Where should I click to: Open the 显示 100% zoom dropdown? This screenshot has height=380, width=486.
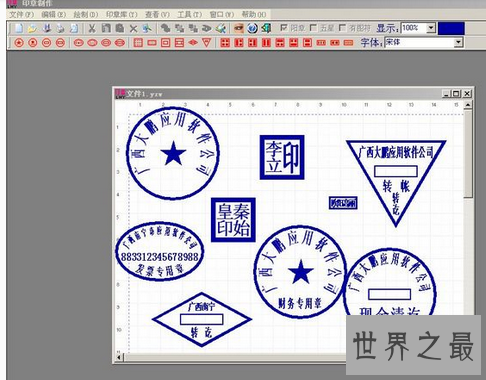(x=431, y=28)
